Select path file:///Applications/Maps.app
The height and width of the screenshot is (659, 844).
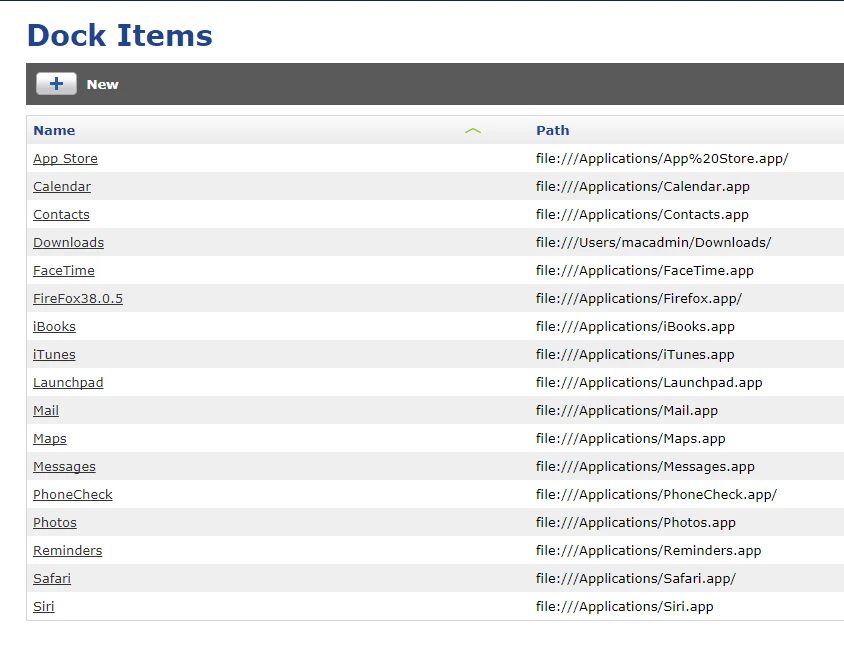coord(631,439)
